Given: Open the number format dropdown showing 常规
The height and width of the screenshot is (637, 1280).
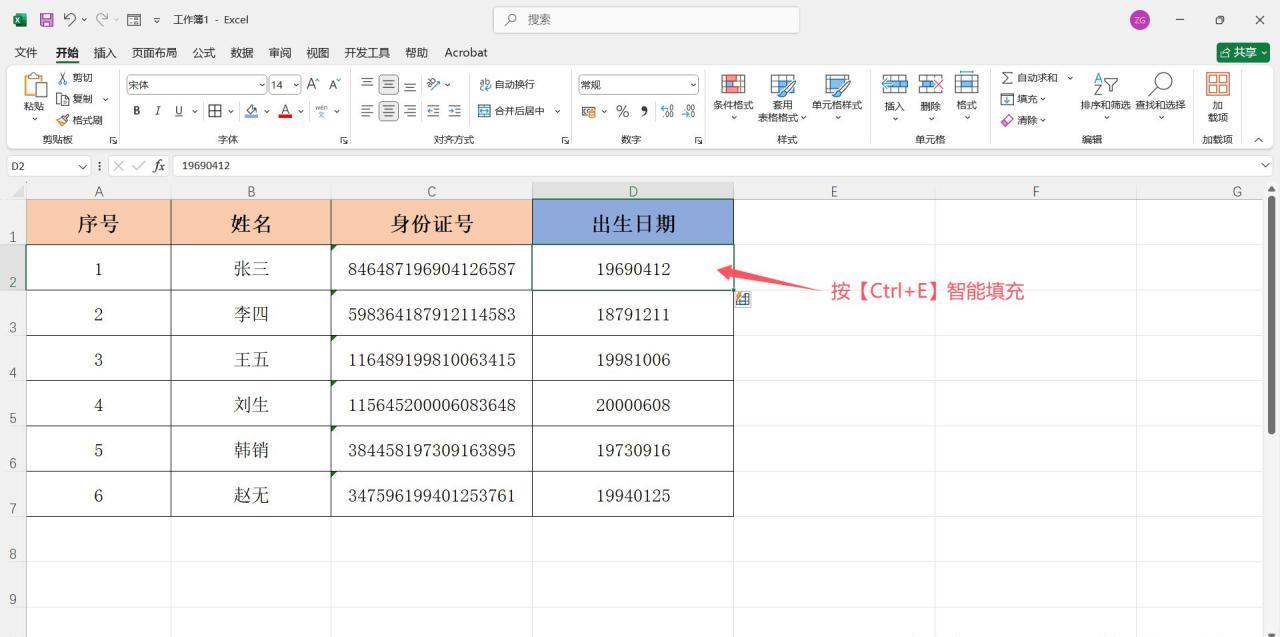Looking at the screenshot, I should pos(693,85).
